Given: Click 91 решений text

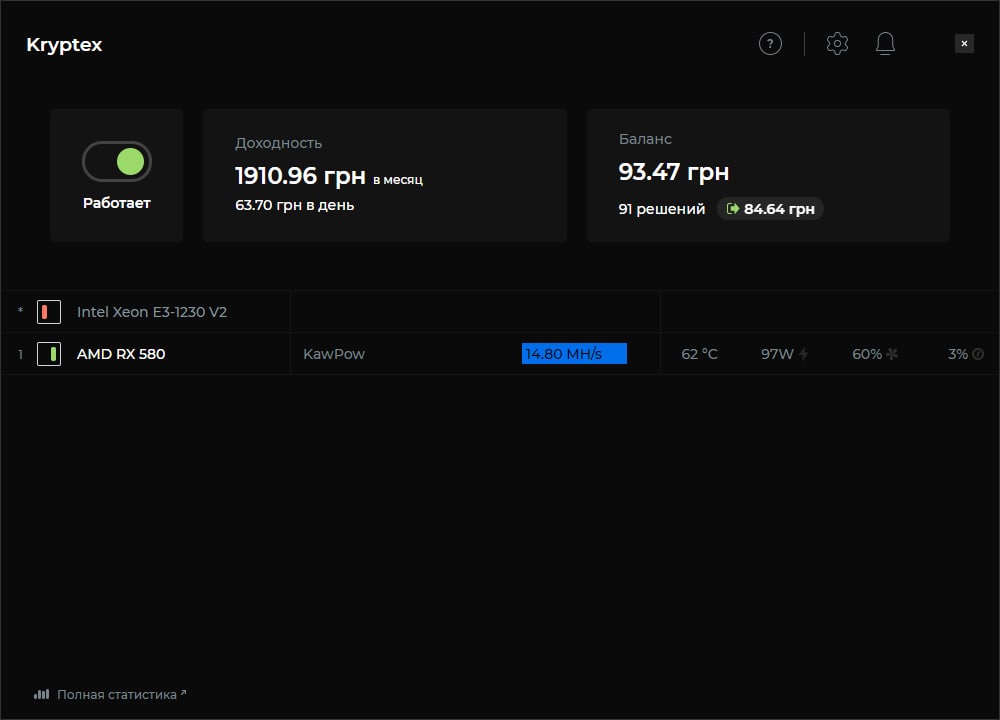Looking at the screenshot, I should point(661,209).
